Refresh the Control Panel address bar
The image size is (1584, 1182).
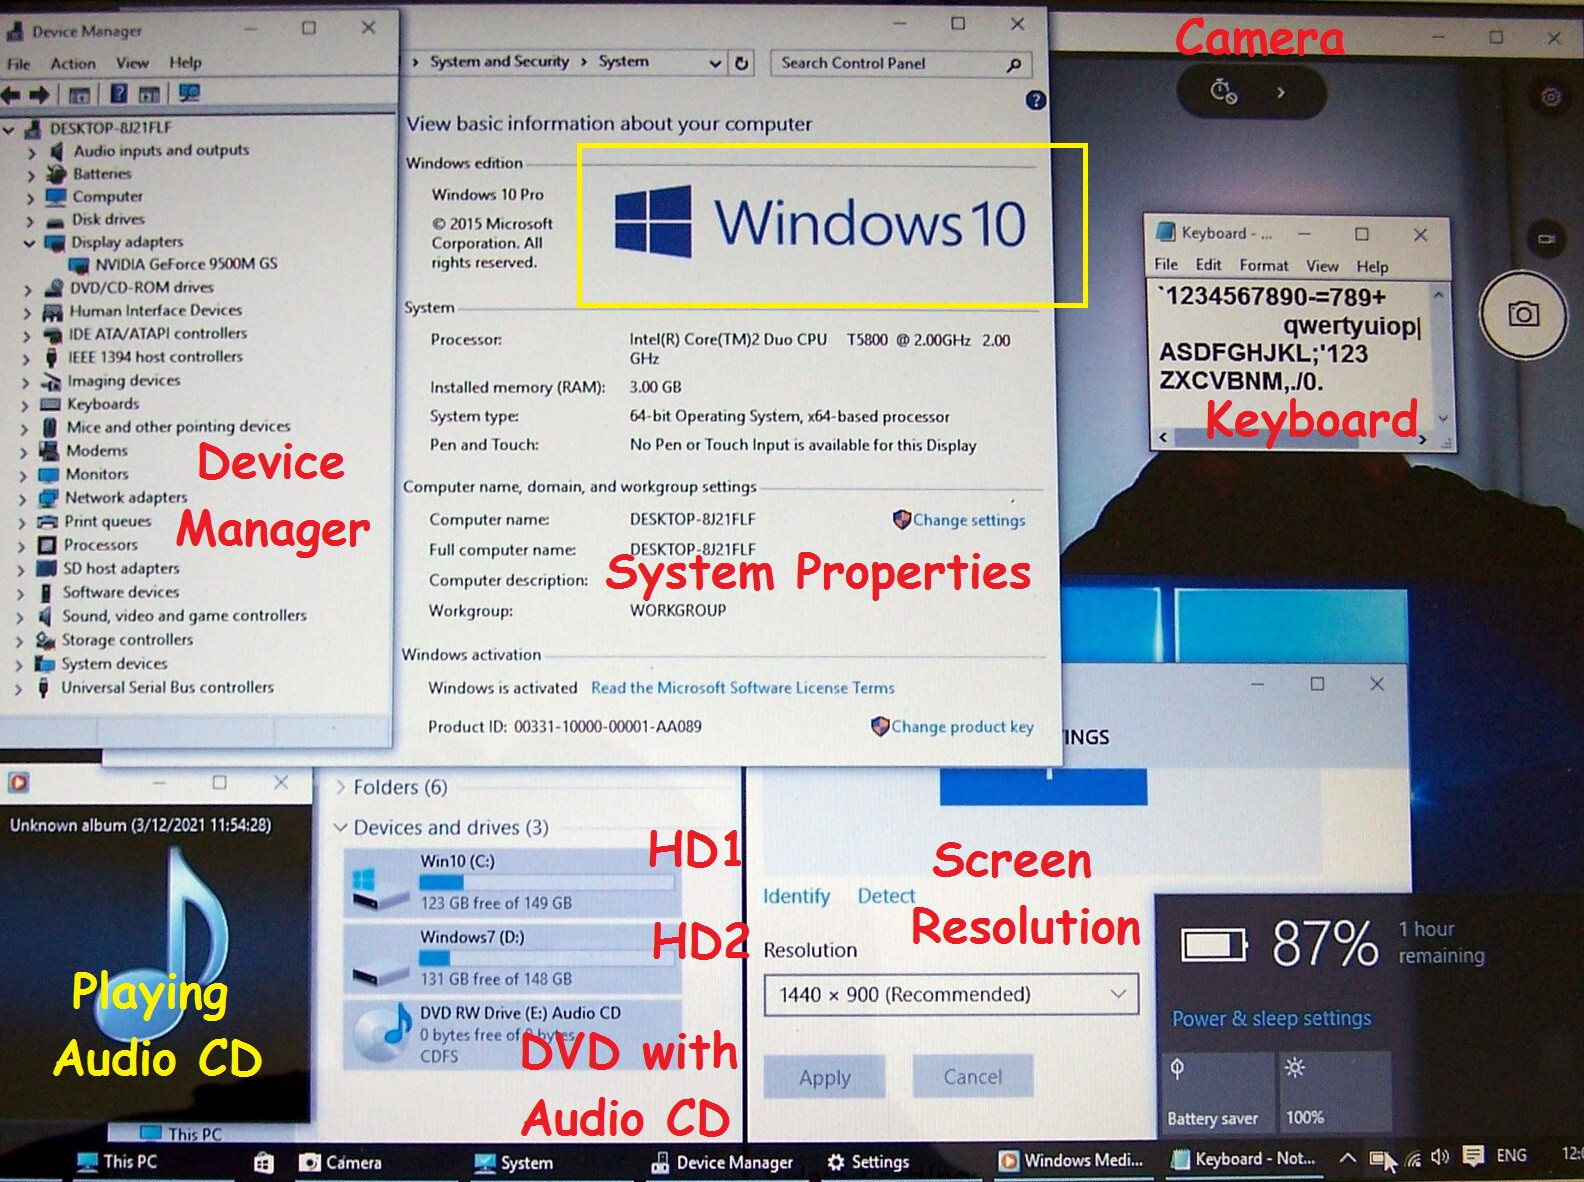click(742, 63)
